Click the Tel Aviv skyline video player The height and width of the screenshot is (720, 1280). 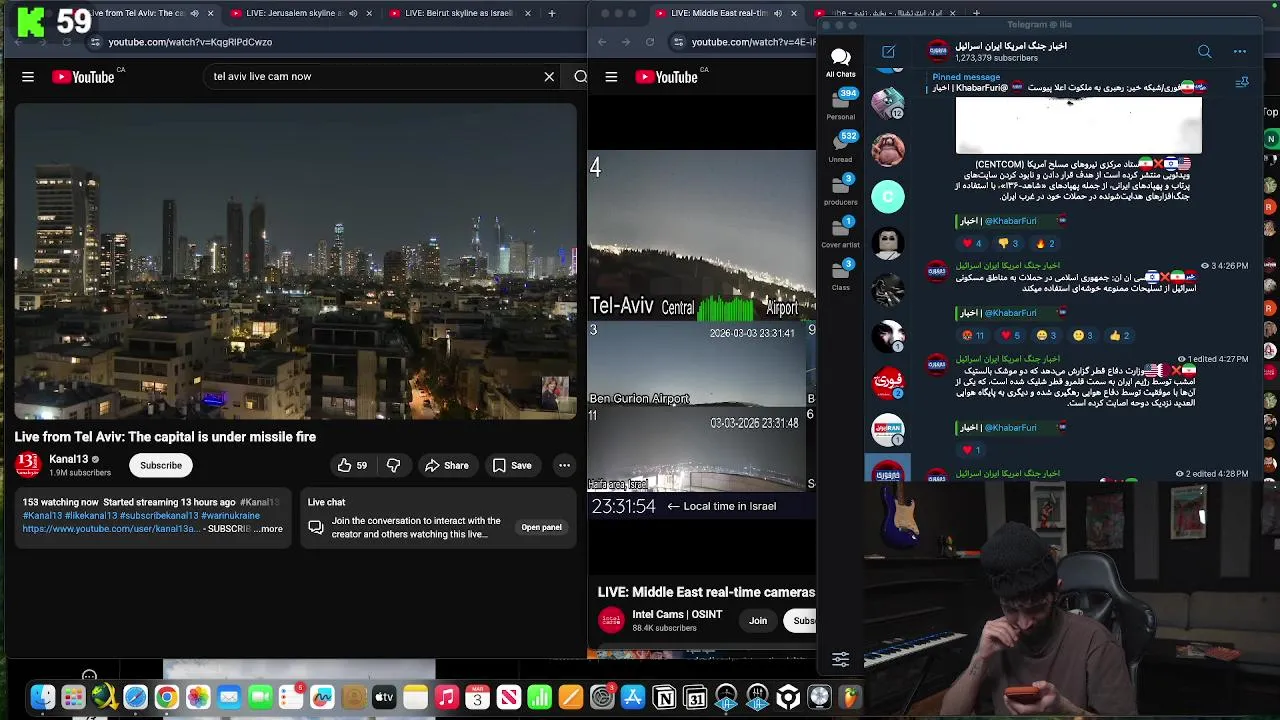pyautogui.click(x=295, y=262)
